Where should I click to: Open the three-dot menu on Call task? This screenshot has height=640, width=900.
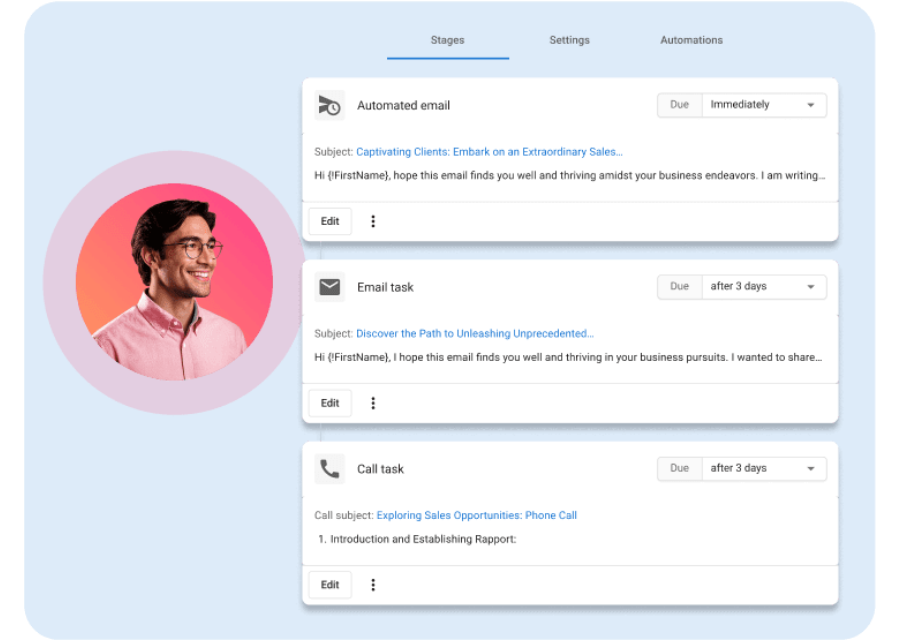point(373,585)
